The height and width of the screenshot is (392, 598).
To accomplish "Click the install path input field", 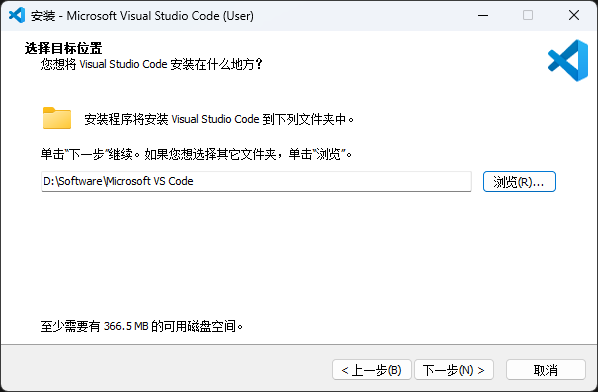I will [256, 181].
